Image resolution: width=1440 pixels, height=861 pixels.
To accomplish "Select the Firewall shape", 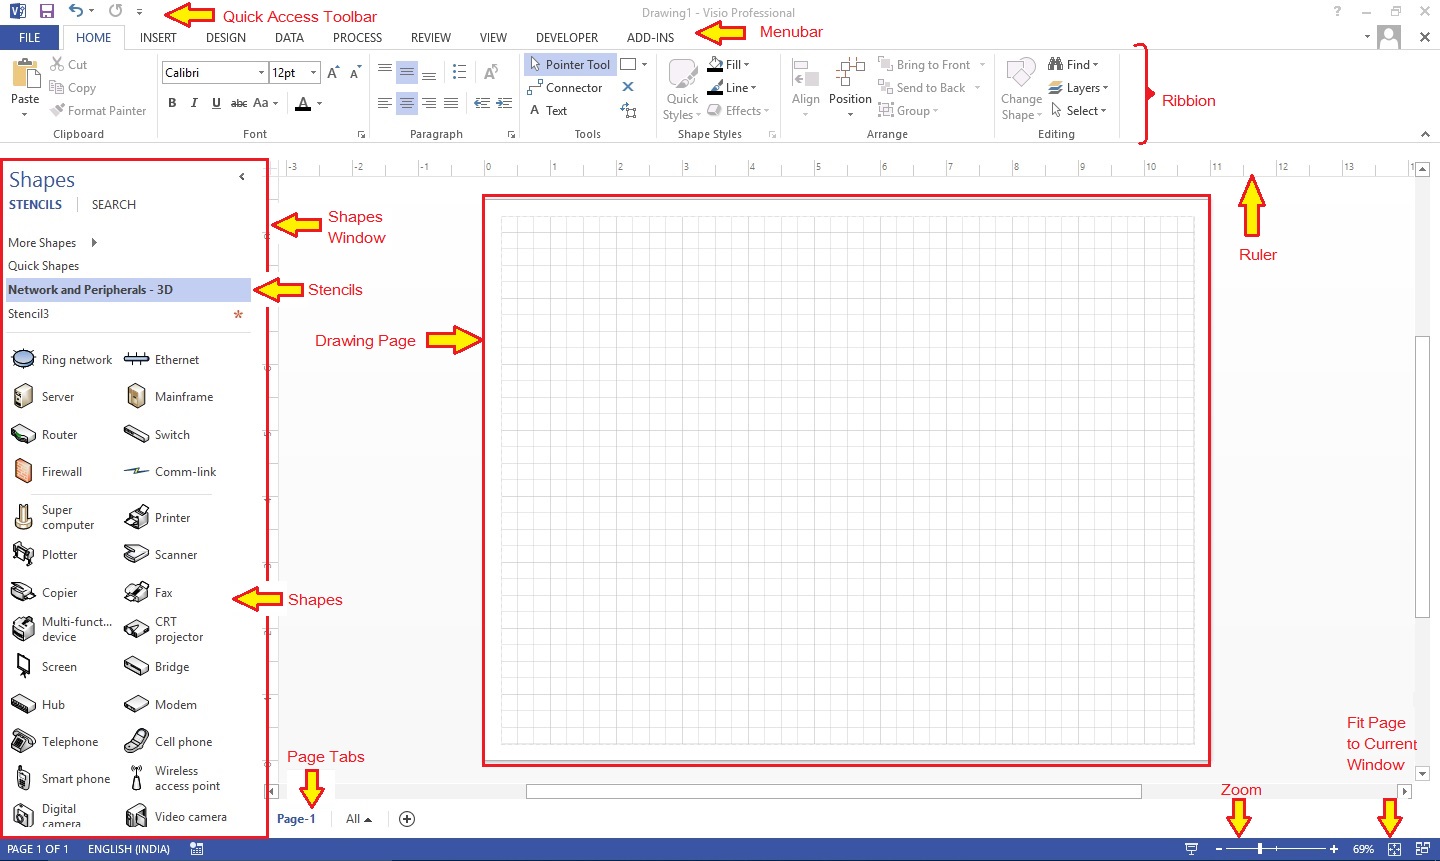I will pos(50,471).
